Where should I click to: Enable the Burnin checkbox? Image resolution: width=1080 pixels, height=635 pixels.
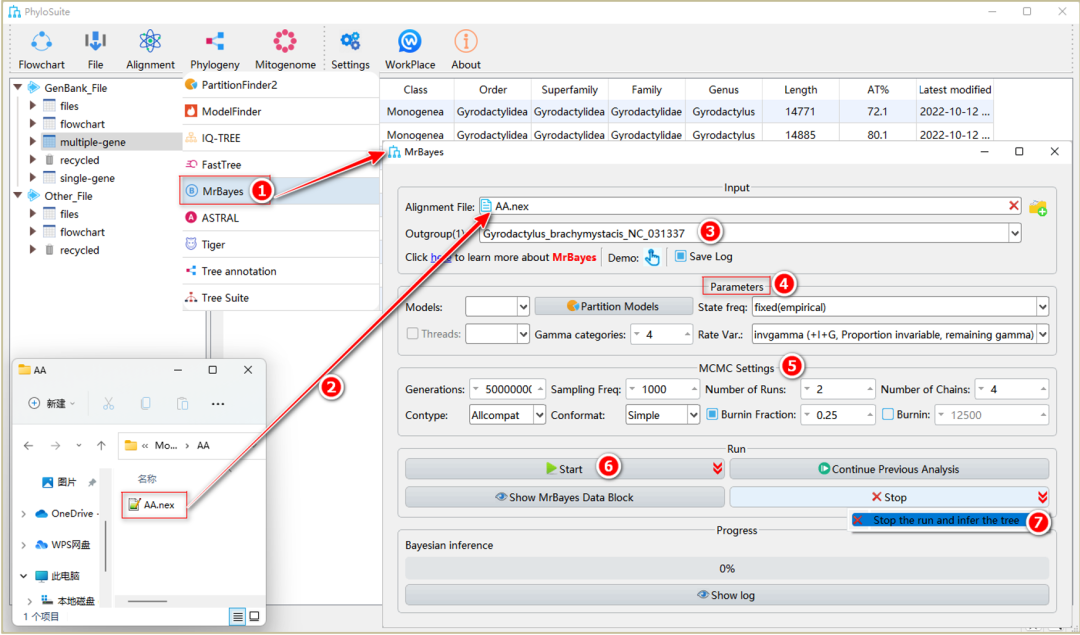click(x=888, y=415)
